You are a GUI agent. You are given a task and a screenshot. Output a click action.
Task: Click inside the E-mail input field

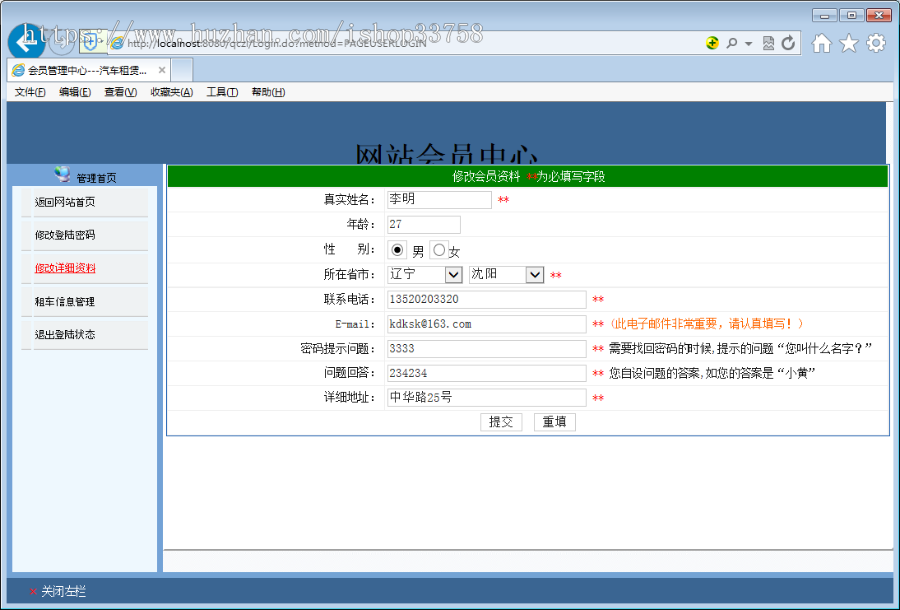[486, 324]
